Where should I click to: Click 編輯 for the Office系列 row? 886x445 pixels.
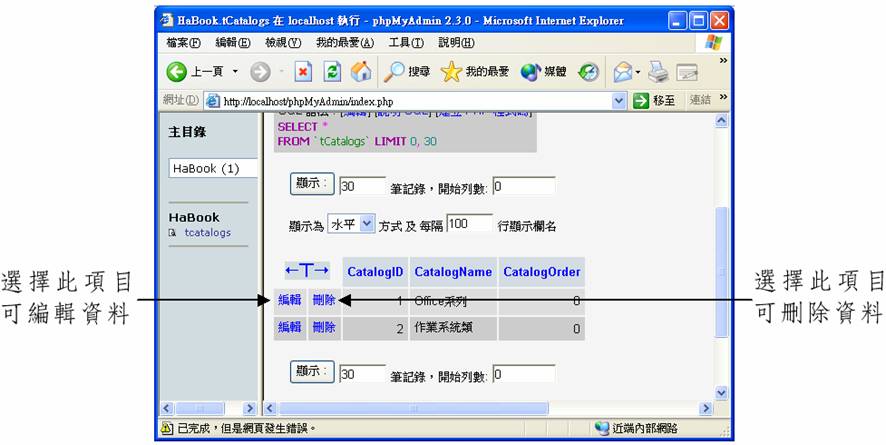(289, 300)
